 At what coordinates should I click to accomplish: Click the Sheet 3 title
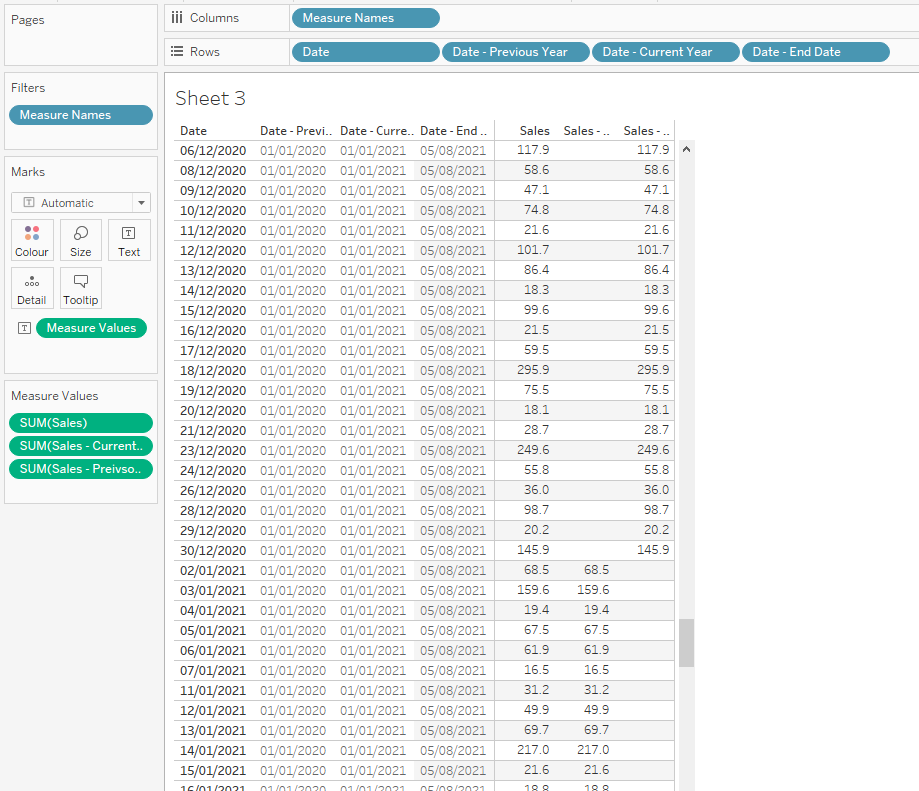[210, 98]
